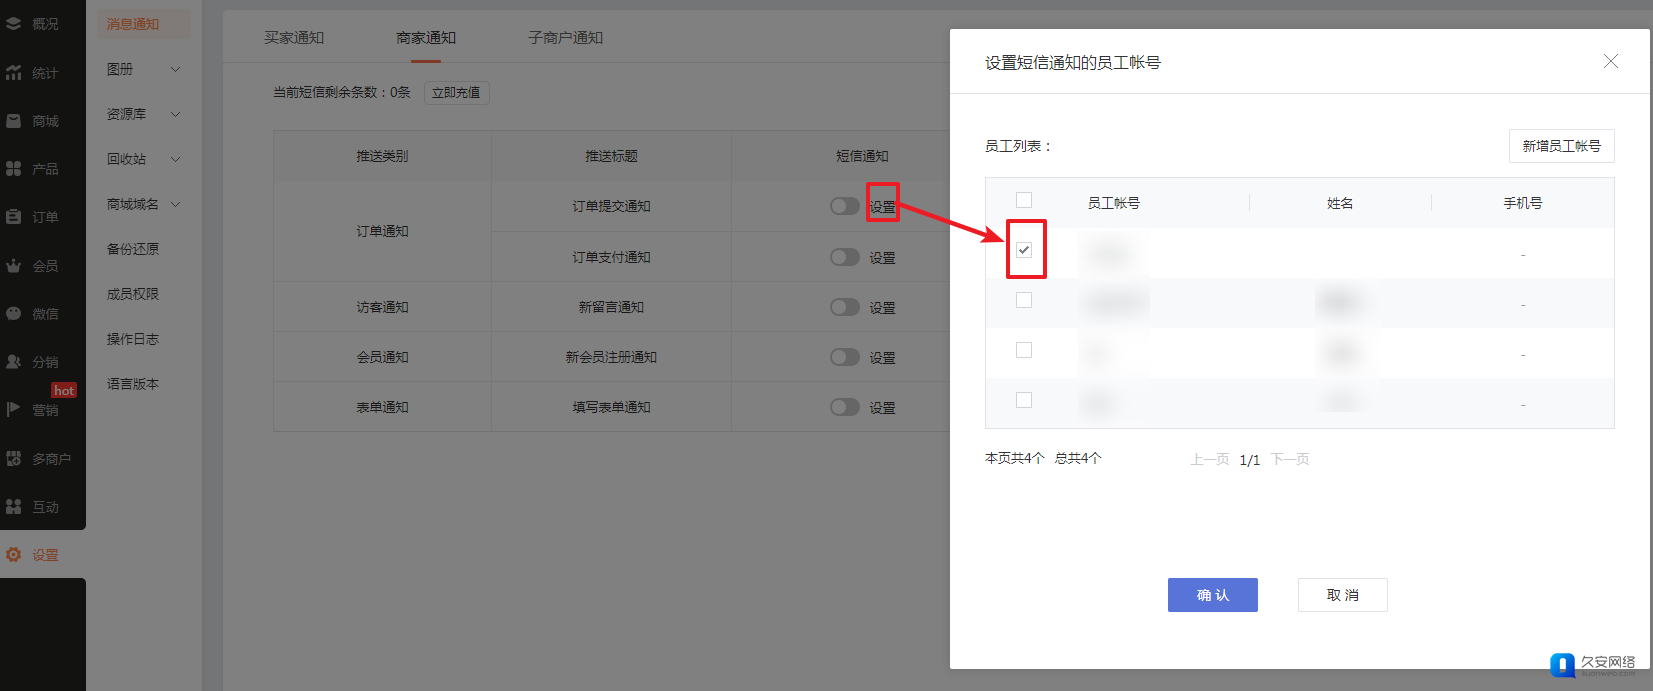The height and width of the screenshot is (691, 1653).
Task: Click the 会员 member crown icon
Action: click(x=14, y=266)
